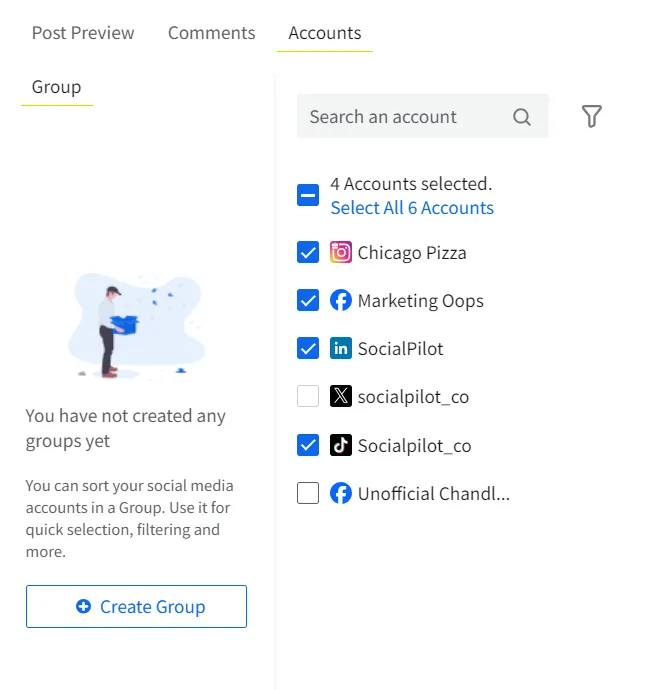Click the 4 Accounts selected text
This screenshot has width=650, height=690.
pyautogui.click(x=411, y=184)
